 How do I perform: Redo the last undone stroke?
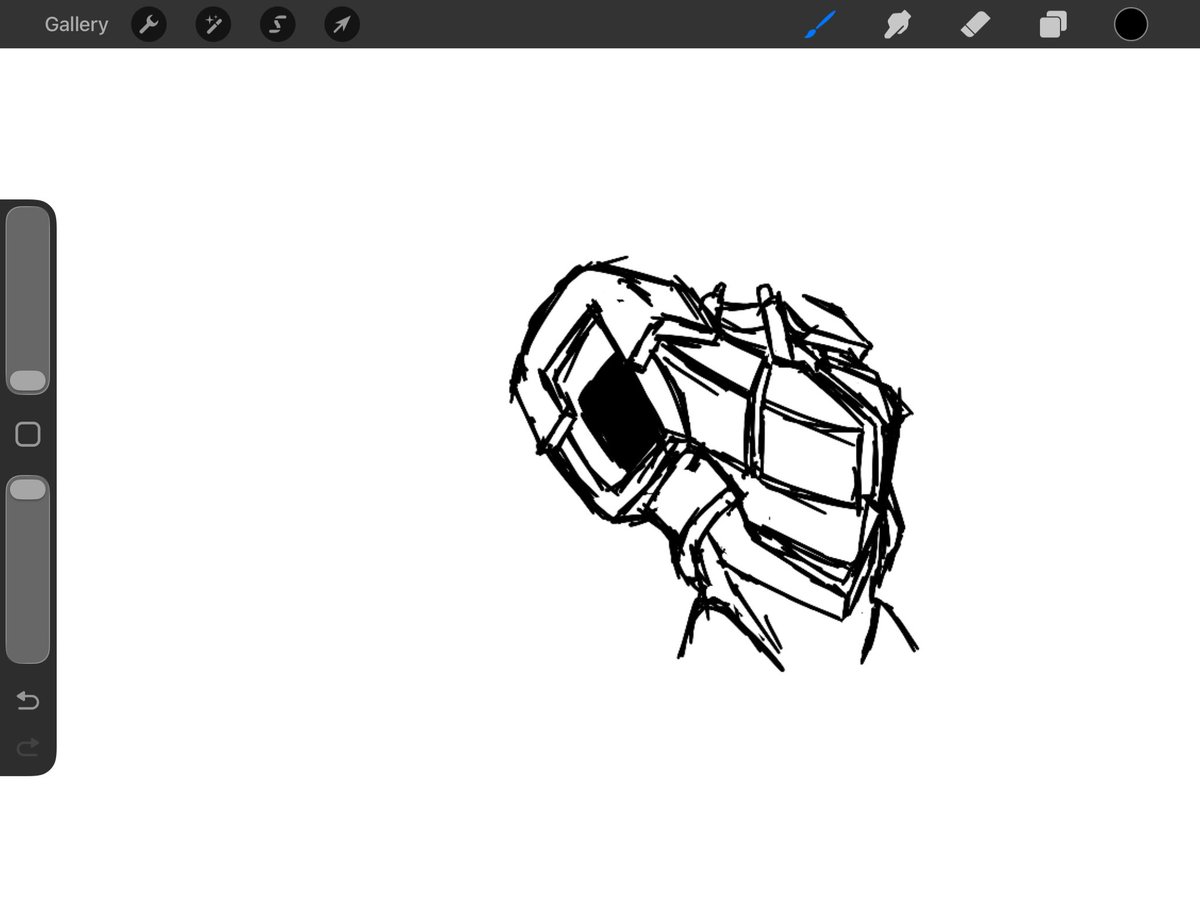28,746
